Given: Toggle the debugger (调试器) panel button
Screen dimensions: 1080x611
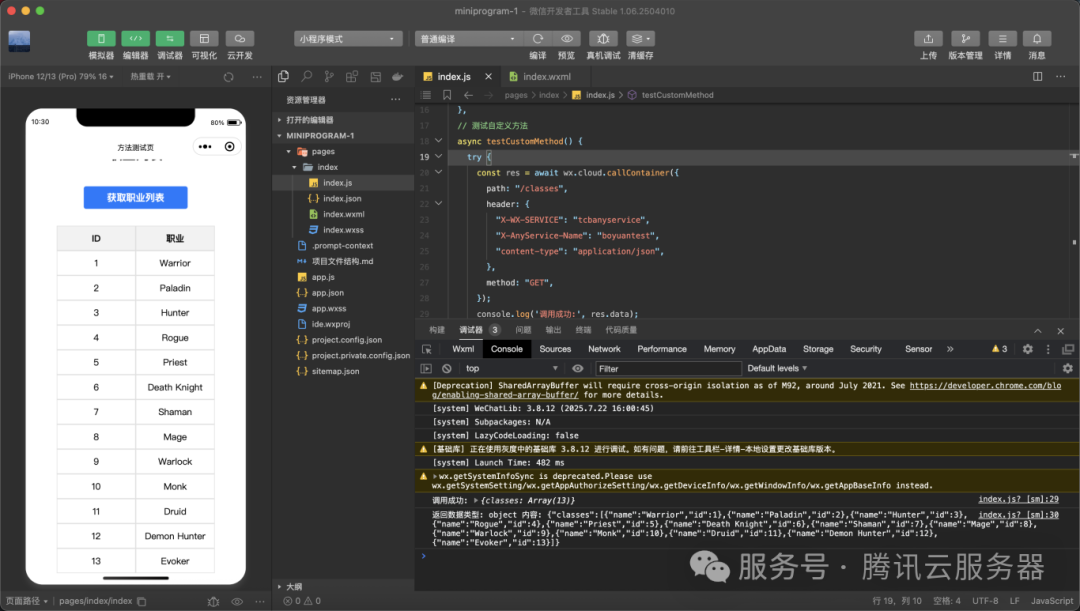Looking at the screenshot, I should pyautogui.click(x=170, y=39).
